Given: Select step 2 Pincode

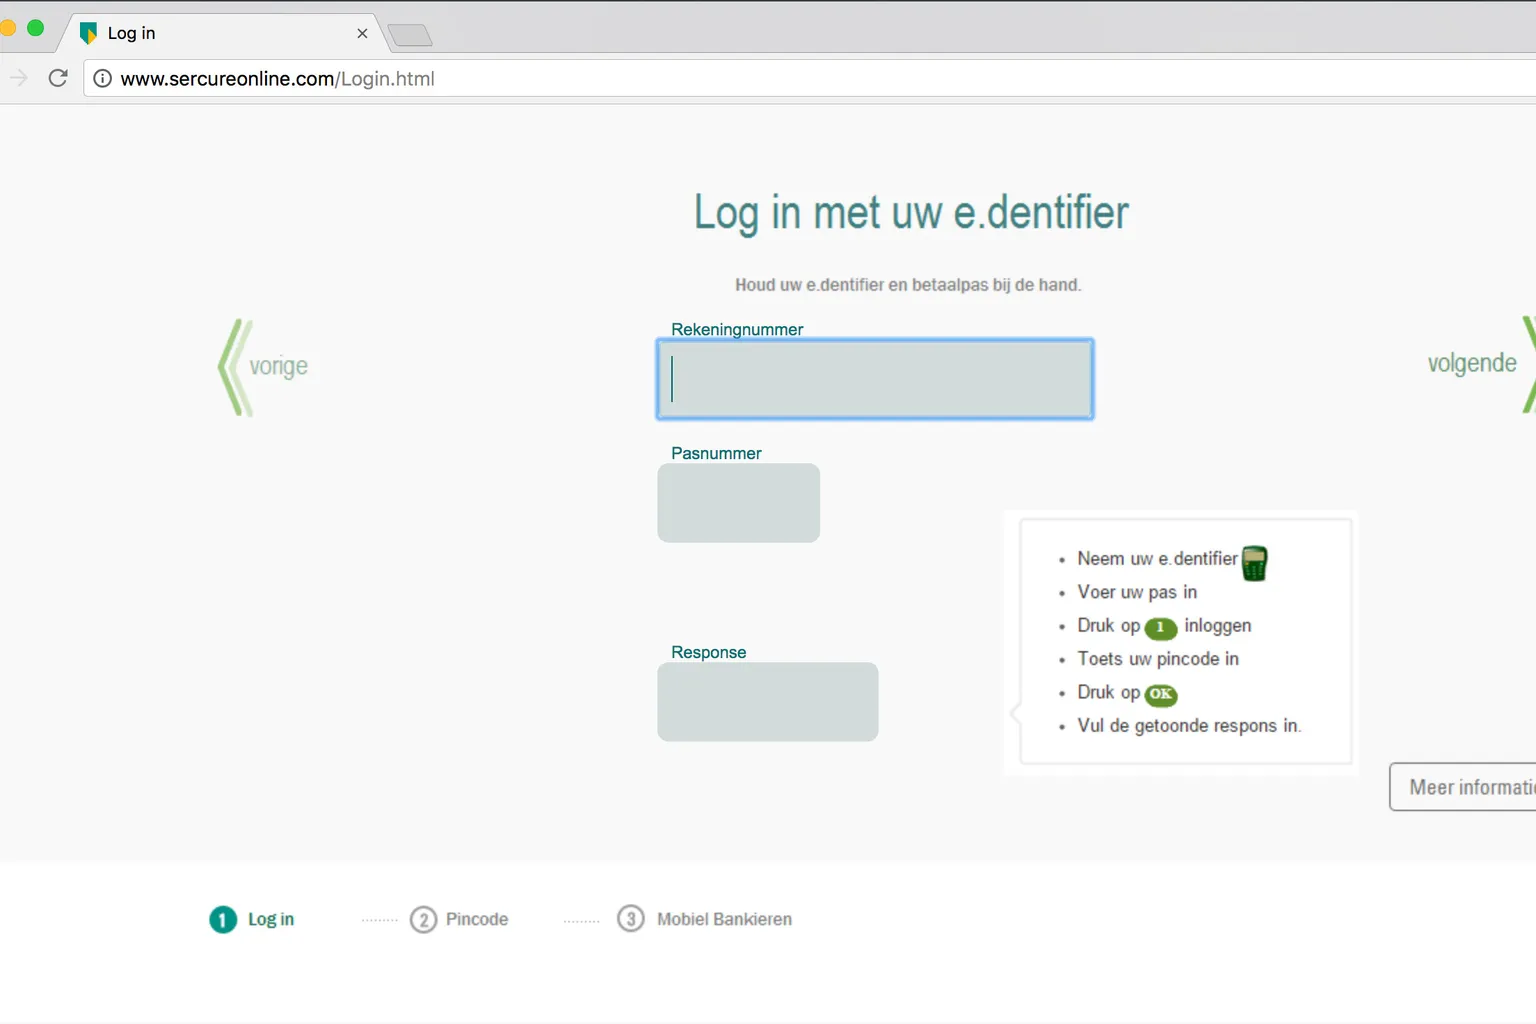Looking at the screenshot, I should tap(460, 919).
